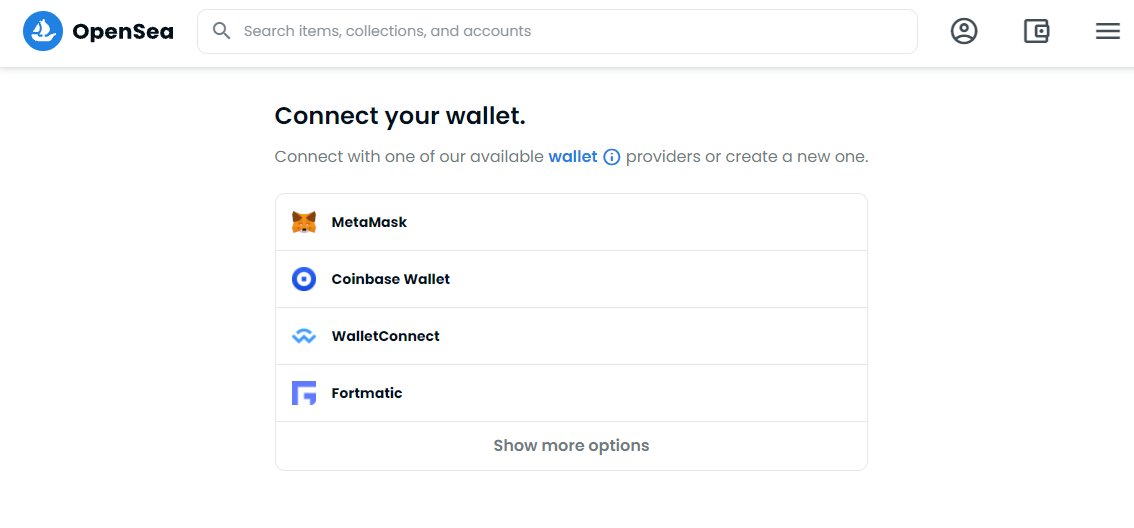The image size is (1134, 528).
Task: Click the OpenSea ship logo icon
Action: point(43,31)
